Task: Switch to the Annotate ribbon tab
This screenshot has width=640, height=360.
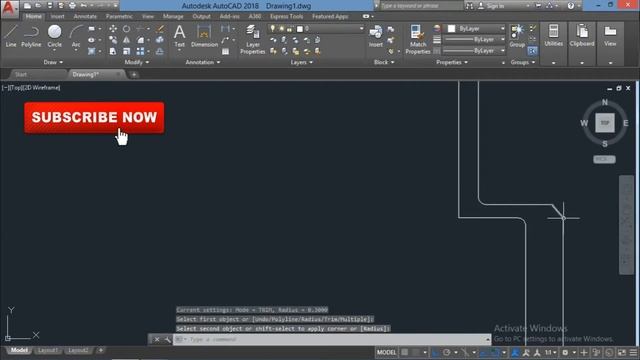Action: pyautogui.click(x=85, y=16)
